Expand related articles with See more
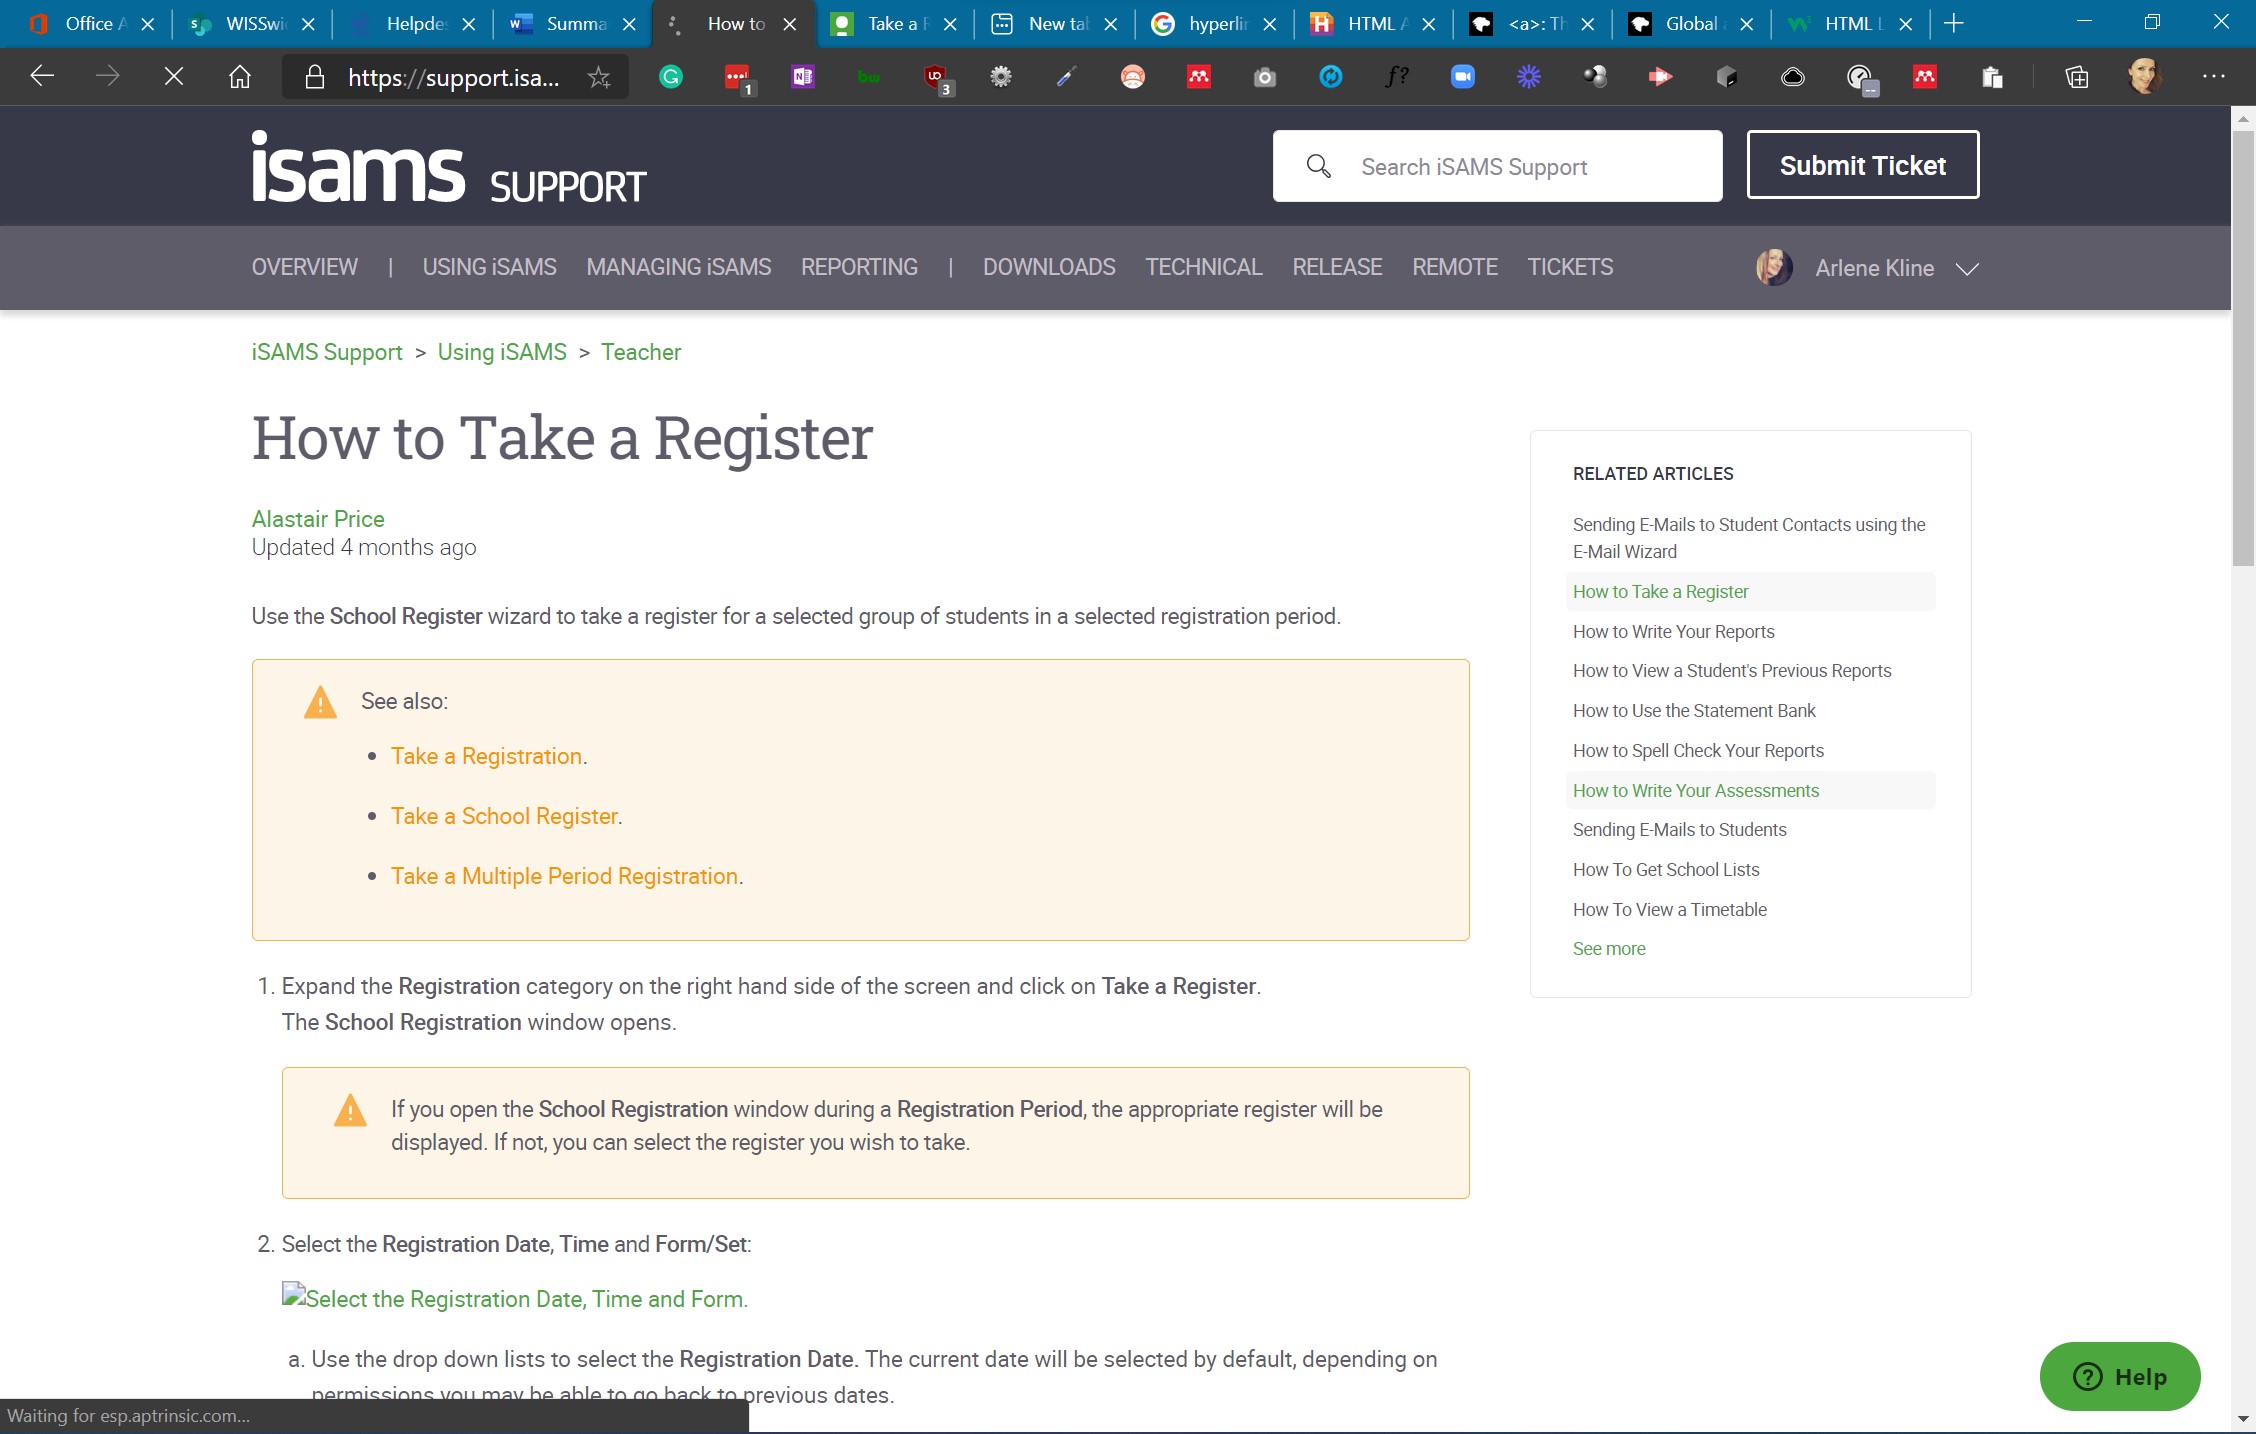The height and width of the screenshot is (1434, 2256). click(x=1608, y=949)
